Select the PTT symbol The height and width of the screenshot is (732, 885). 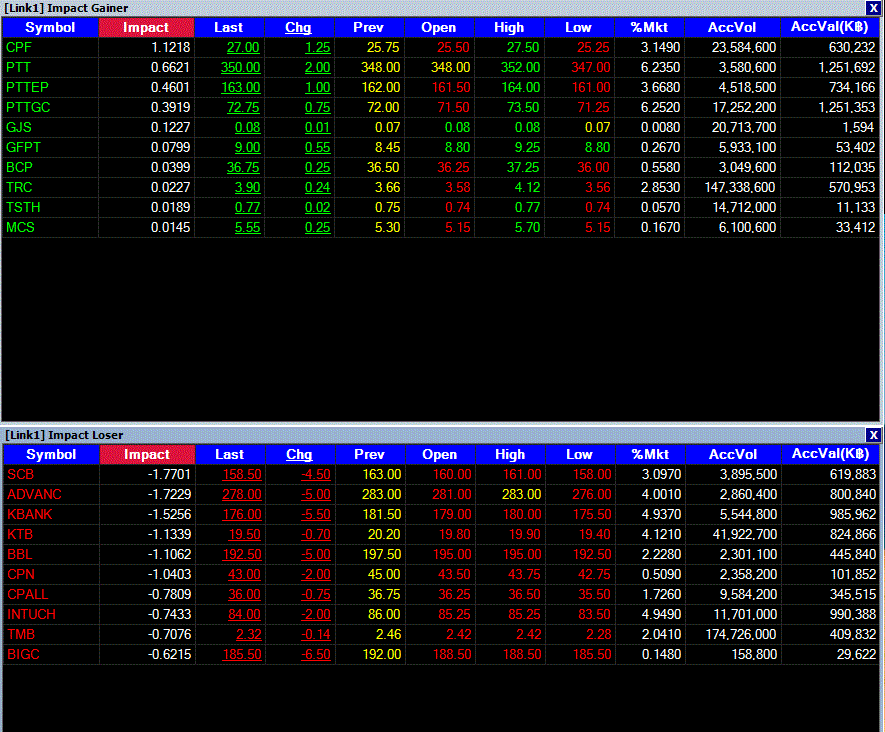(x=19, y=68)
